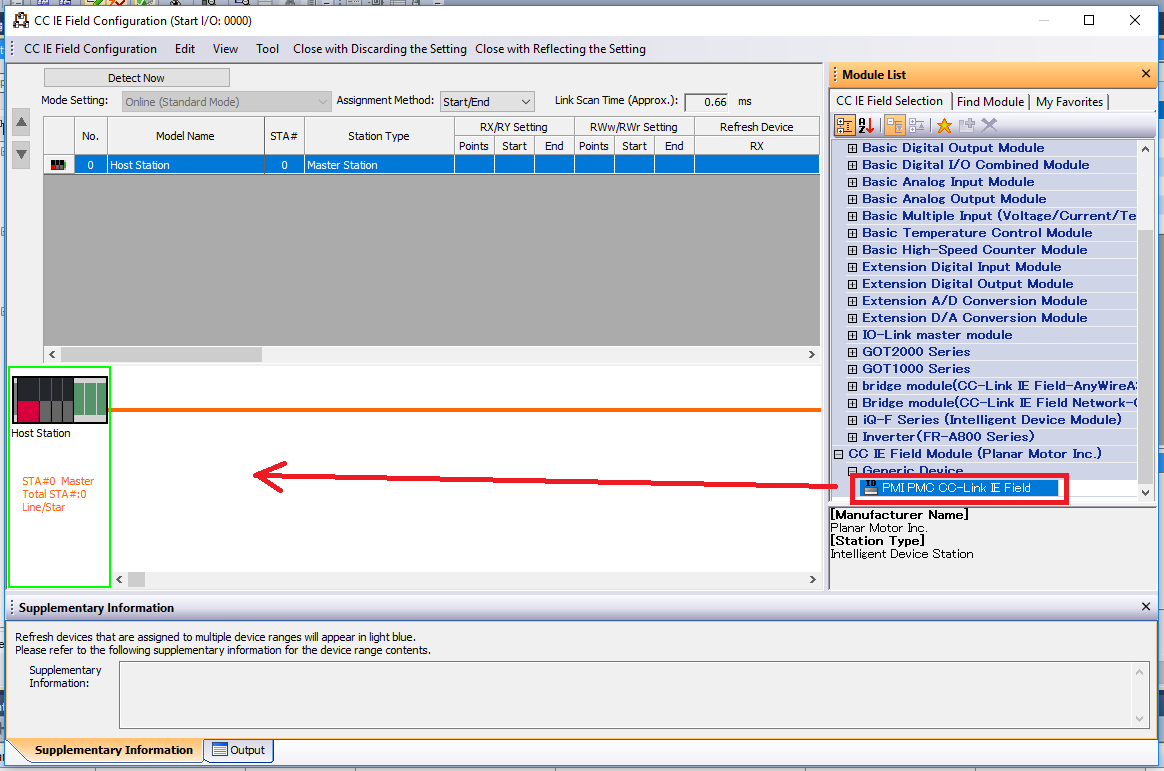
Task: Expand the GOT2000 Series category
Action: click(x=853, y=352)
